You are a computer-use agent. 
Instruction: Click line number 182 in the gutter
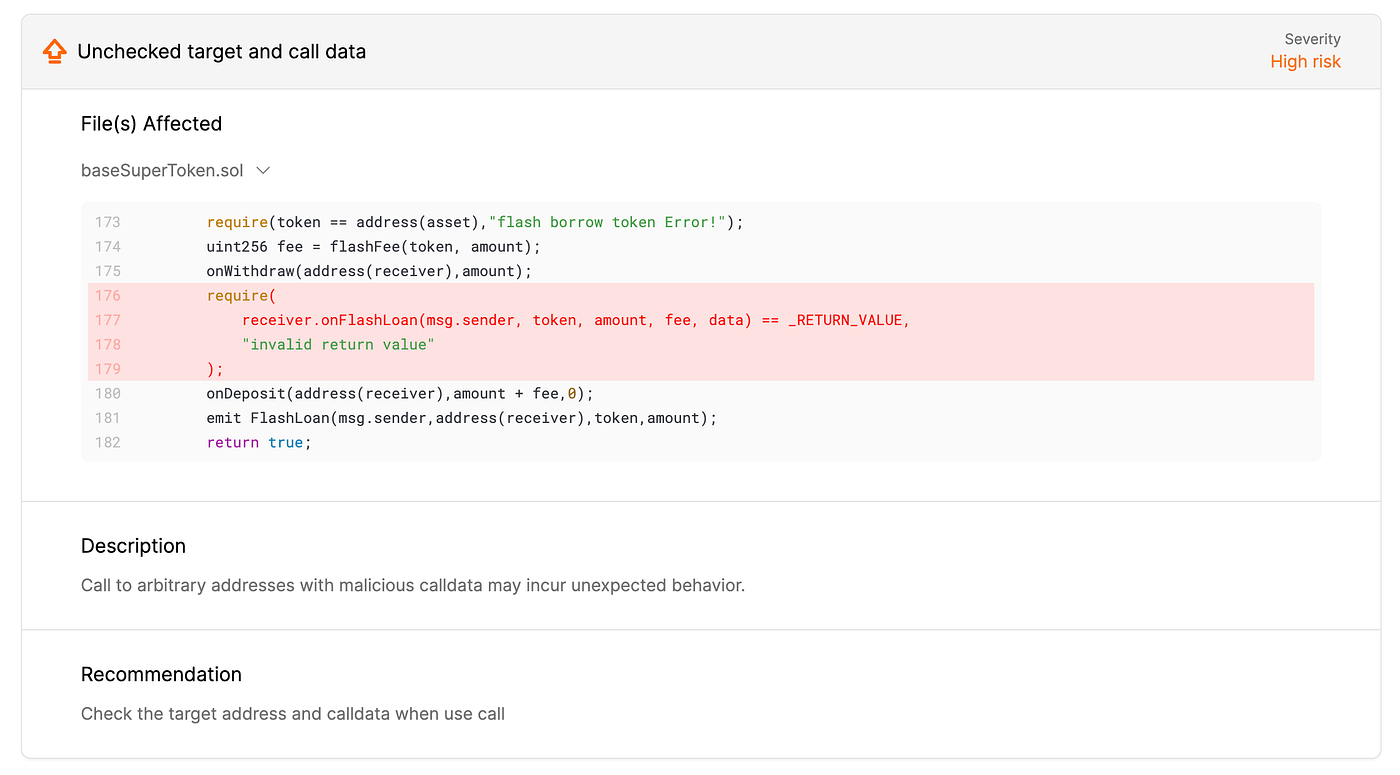click(108, 442)
